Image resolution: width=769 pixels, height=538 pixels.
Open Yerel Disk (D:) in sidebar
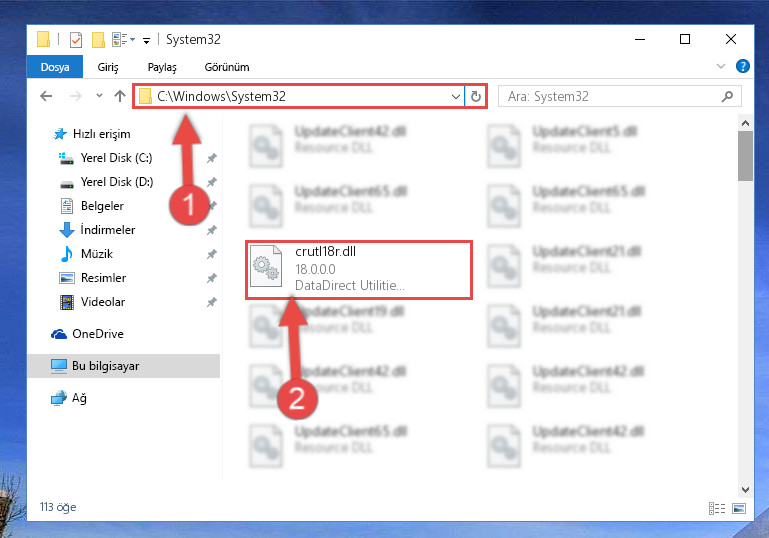point(117,182)
